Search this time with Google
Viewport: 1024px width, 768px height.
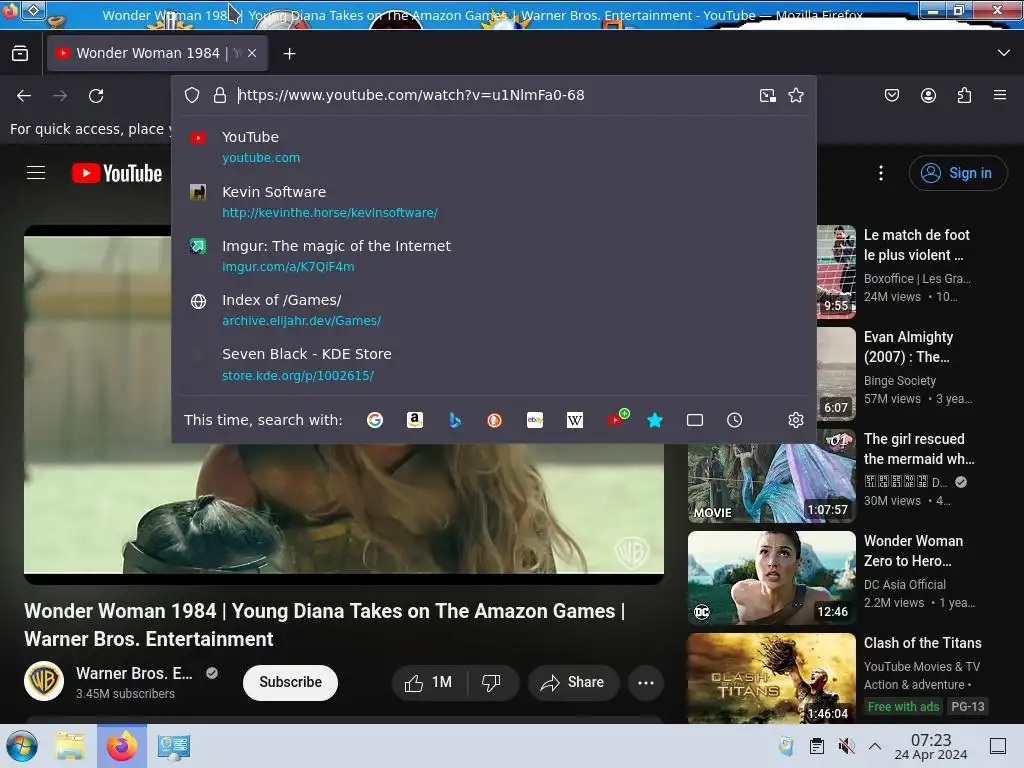coord(375,420)
